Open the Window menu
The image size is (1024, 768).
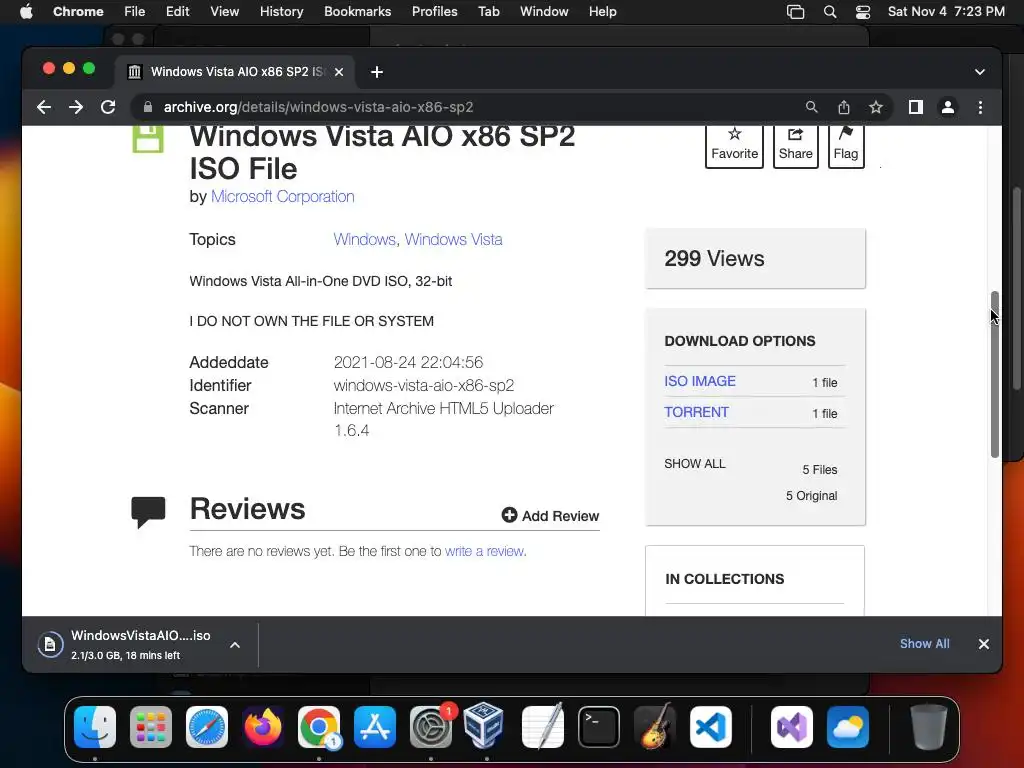click(x=544, y=12)
